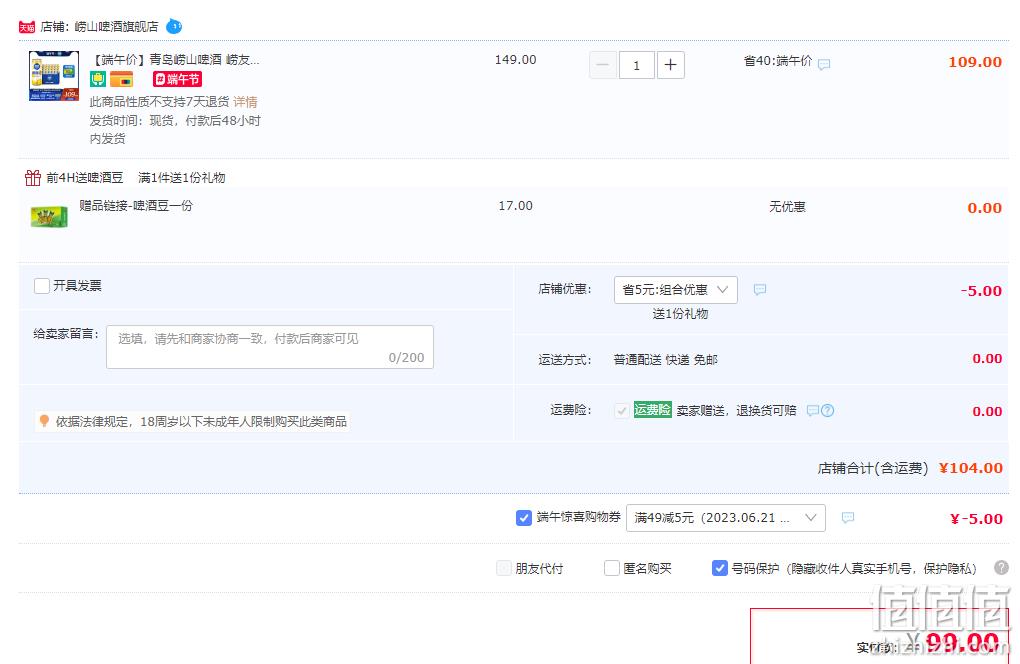Click the 无优惠 text in gift row
The height and width of the screenshot is (664, 1020).
787,207
